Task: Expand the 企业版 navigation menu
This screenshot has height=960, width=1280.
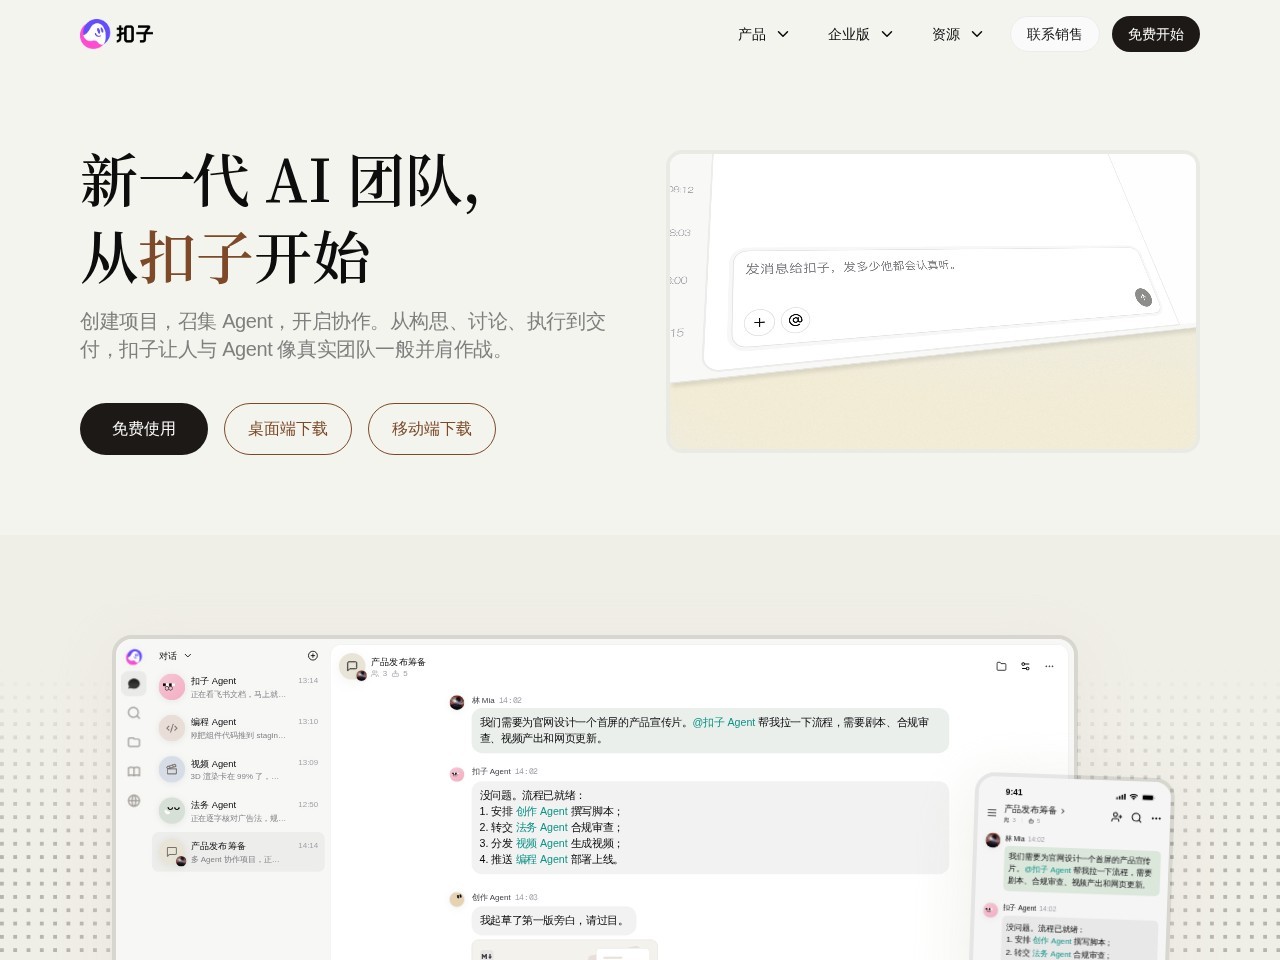Action: [x=860, y=34]
